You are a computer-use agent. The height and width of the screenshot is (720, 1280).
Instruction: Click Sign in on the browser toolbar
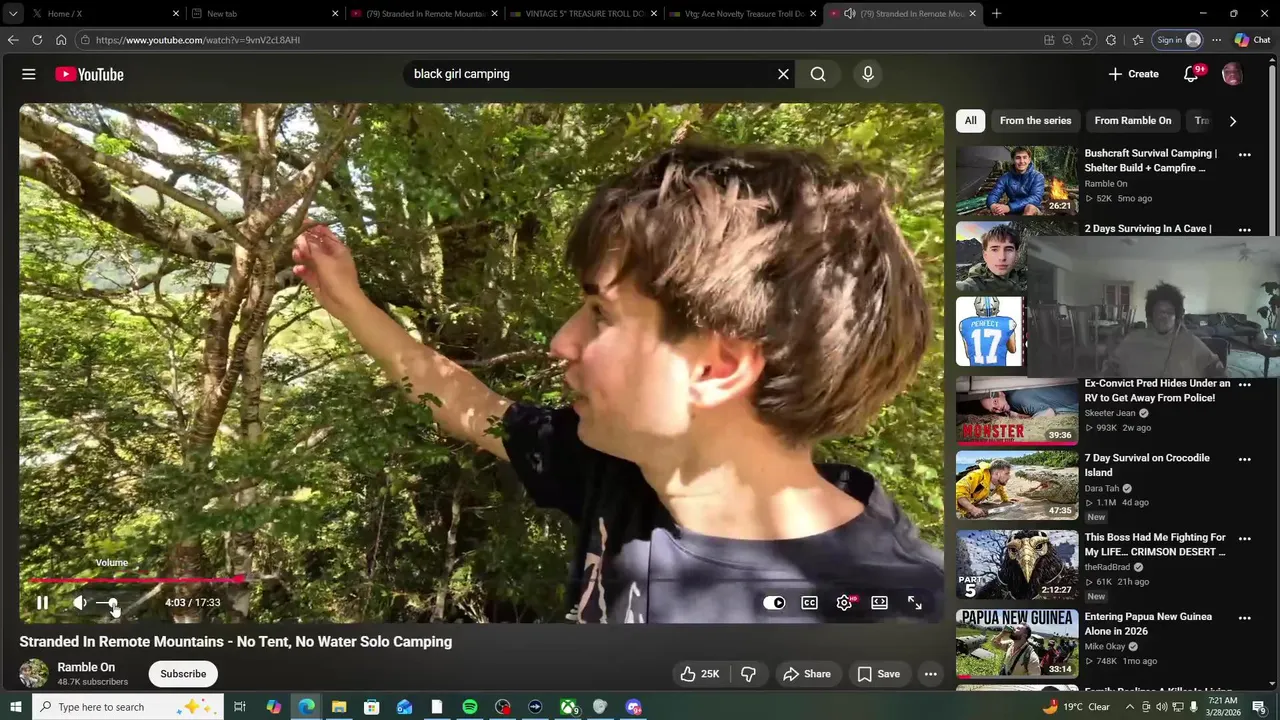pos(1179,40)
